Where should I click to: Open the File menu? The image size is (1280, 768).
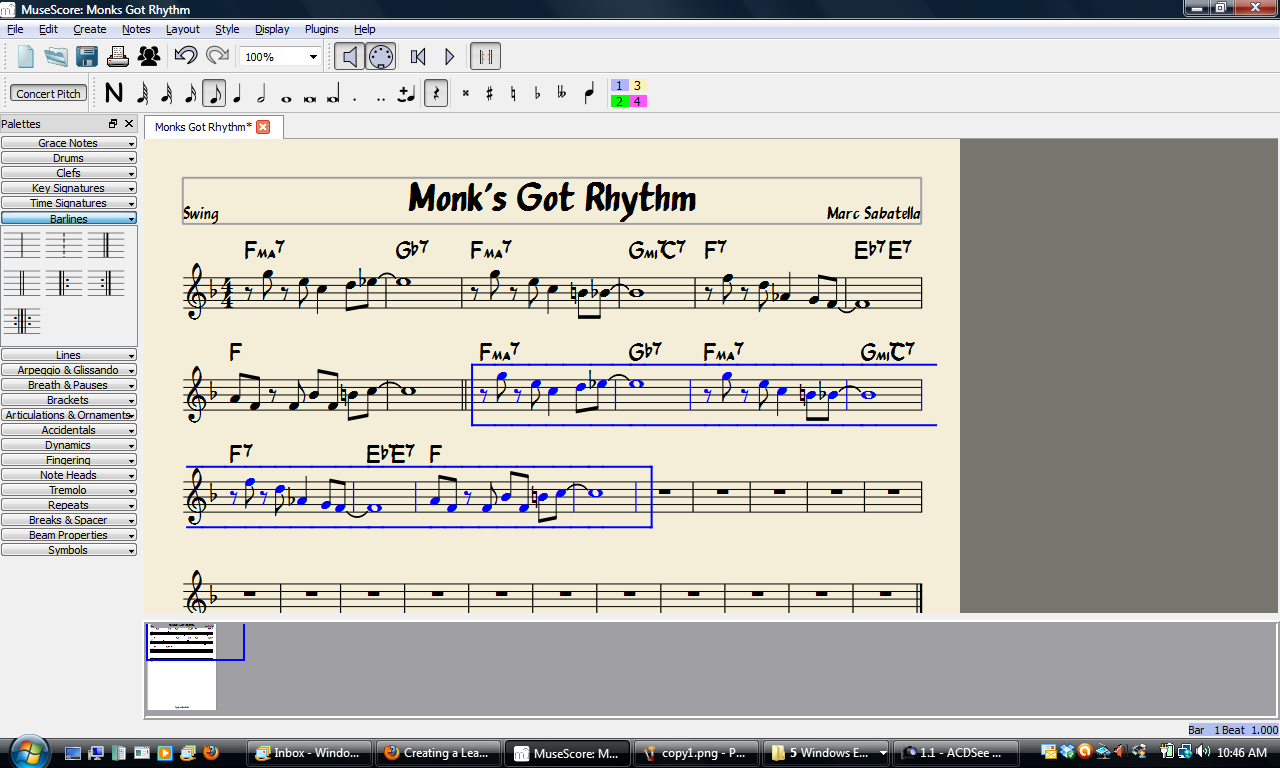(x=15, y=29)
